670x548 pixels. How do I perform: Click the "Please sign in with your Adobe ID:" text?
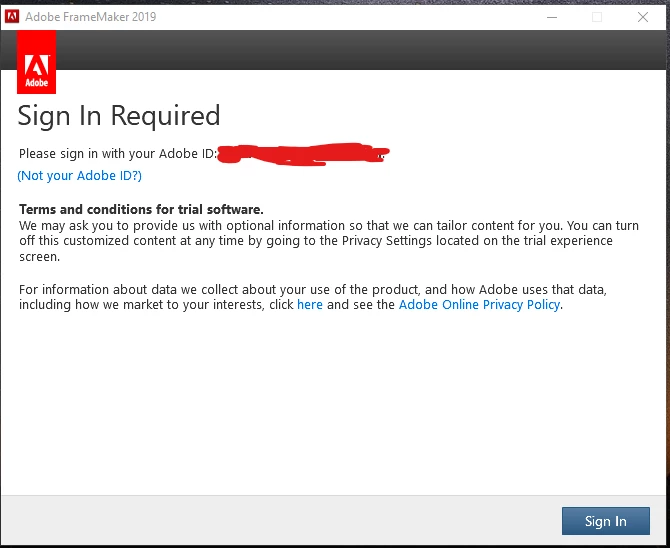tap(118, 153)
